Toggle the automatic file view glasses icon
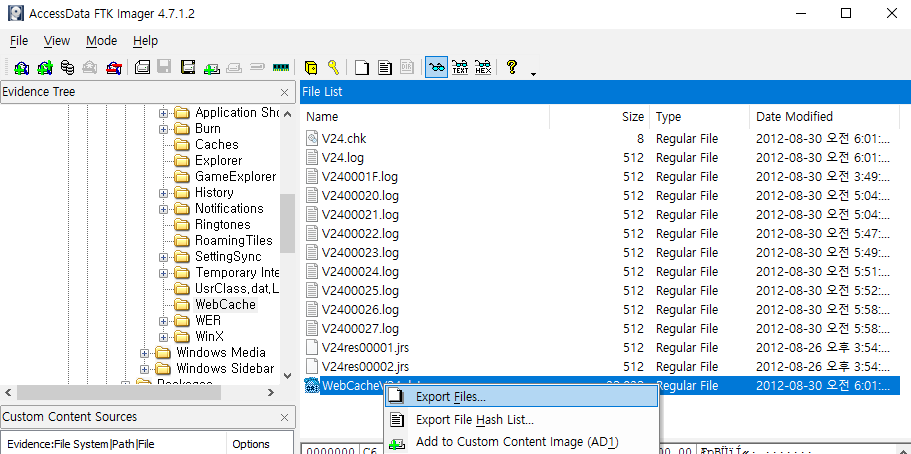911x454 pixels. (436, 67)
